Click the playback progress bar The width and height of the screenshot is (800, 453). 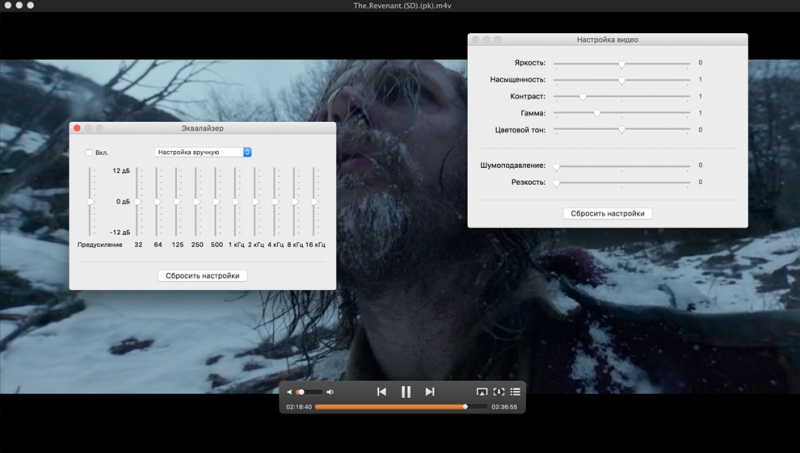click(x=401, y=407)
